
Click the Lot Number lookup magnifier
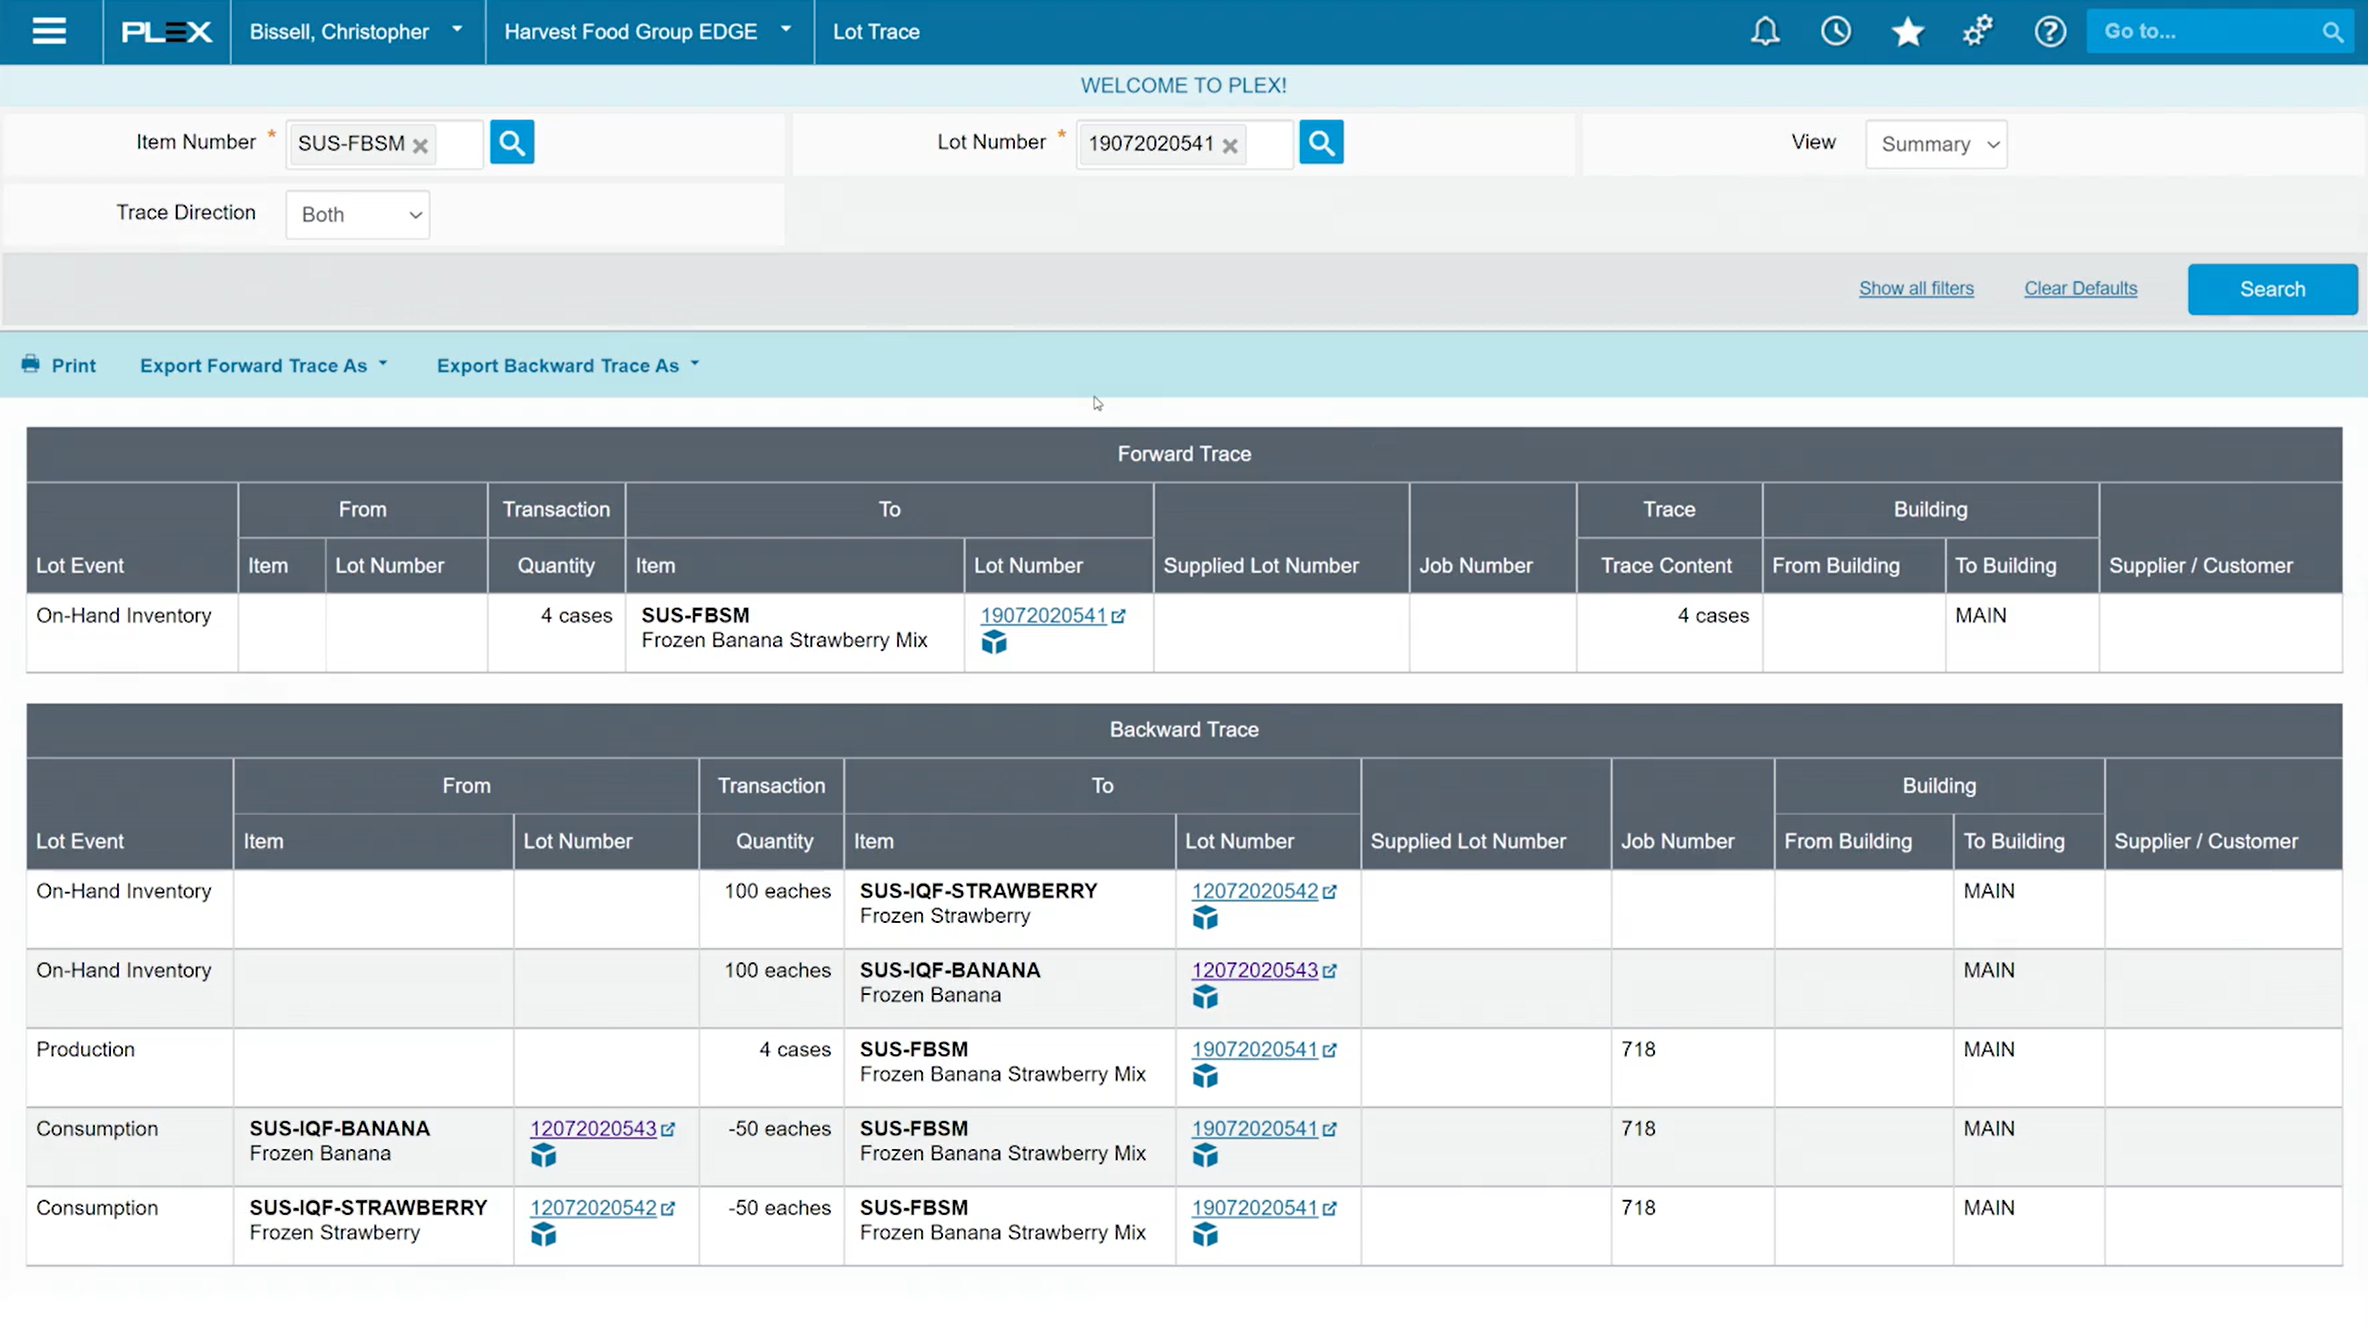(x=1321, y=143)
